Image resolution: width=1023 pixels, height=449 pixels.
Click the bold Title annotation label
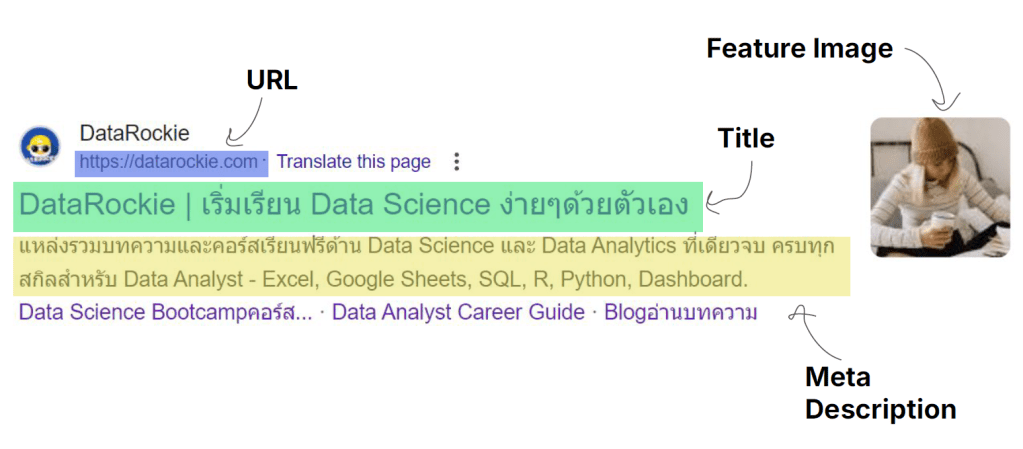(745, 138)
